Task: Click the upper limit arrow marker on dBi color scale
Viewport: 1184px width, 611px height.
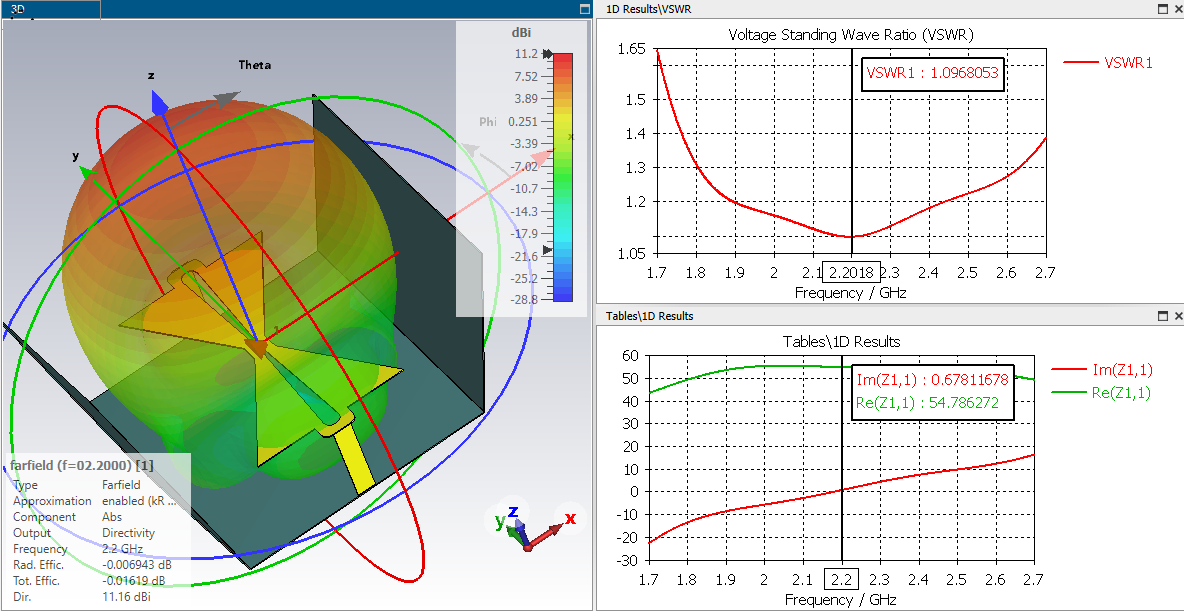Action: (x=548, y=54)
